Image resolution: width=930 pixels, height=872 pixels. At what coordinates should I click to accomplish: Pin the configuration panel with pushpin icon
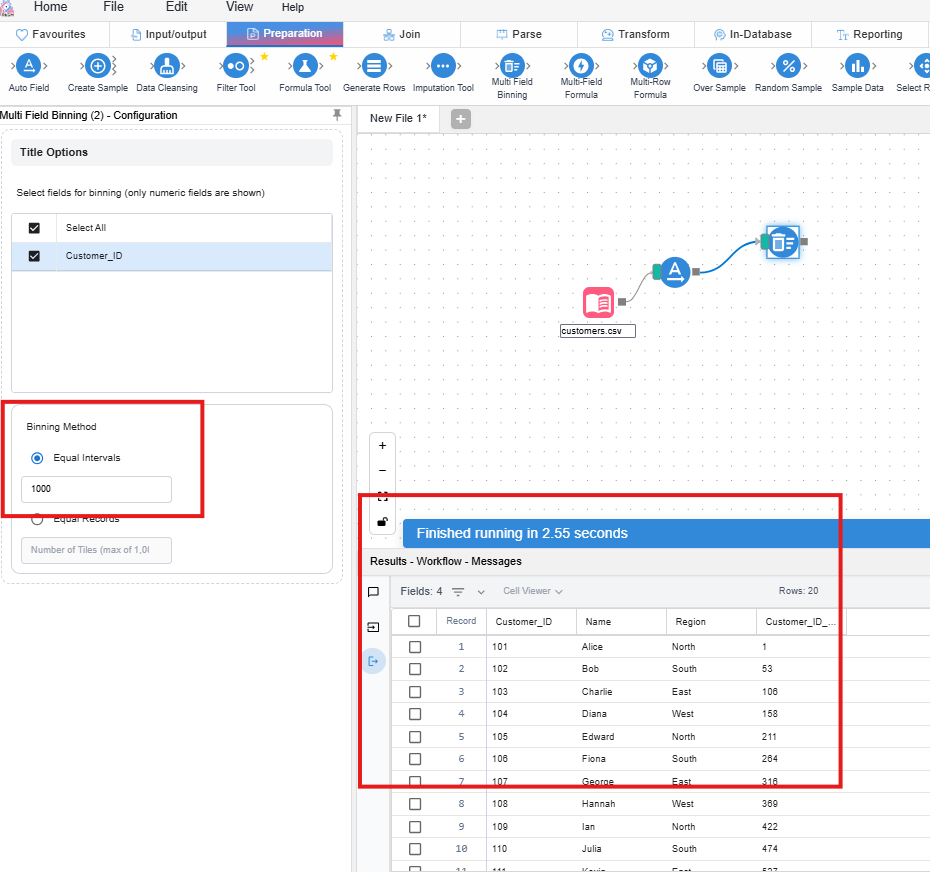pyautogui.click(x=337, y=116)
